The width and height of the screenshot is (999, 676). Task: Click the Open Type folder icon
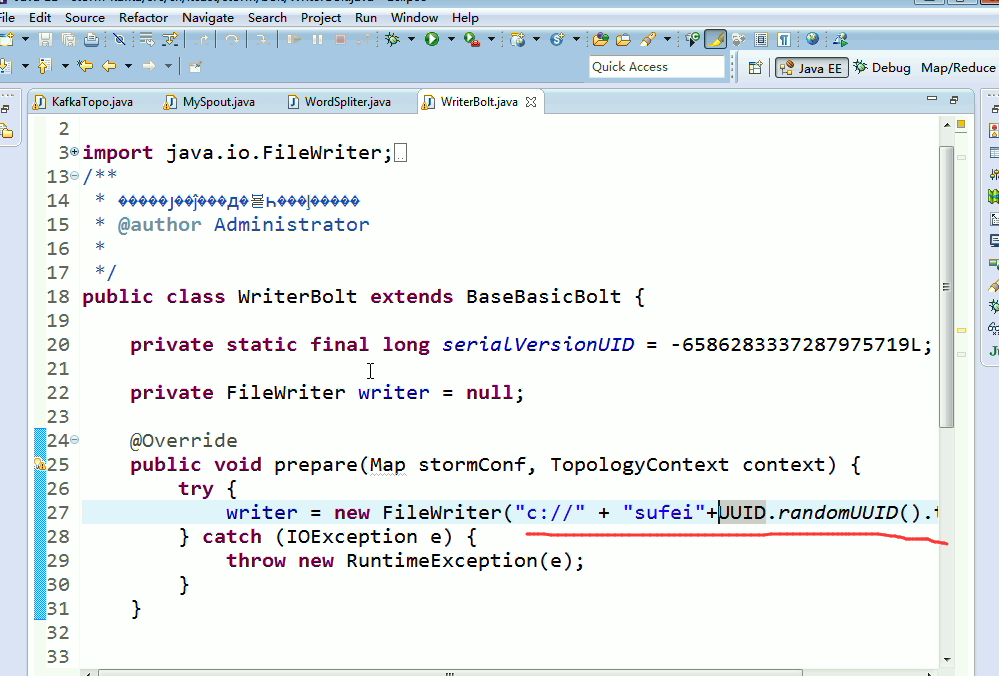coord(600,40)
